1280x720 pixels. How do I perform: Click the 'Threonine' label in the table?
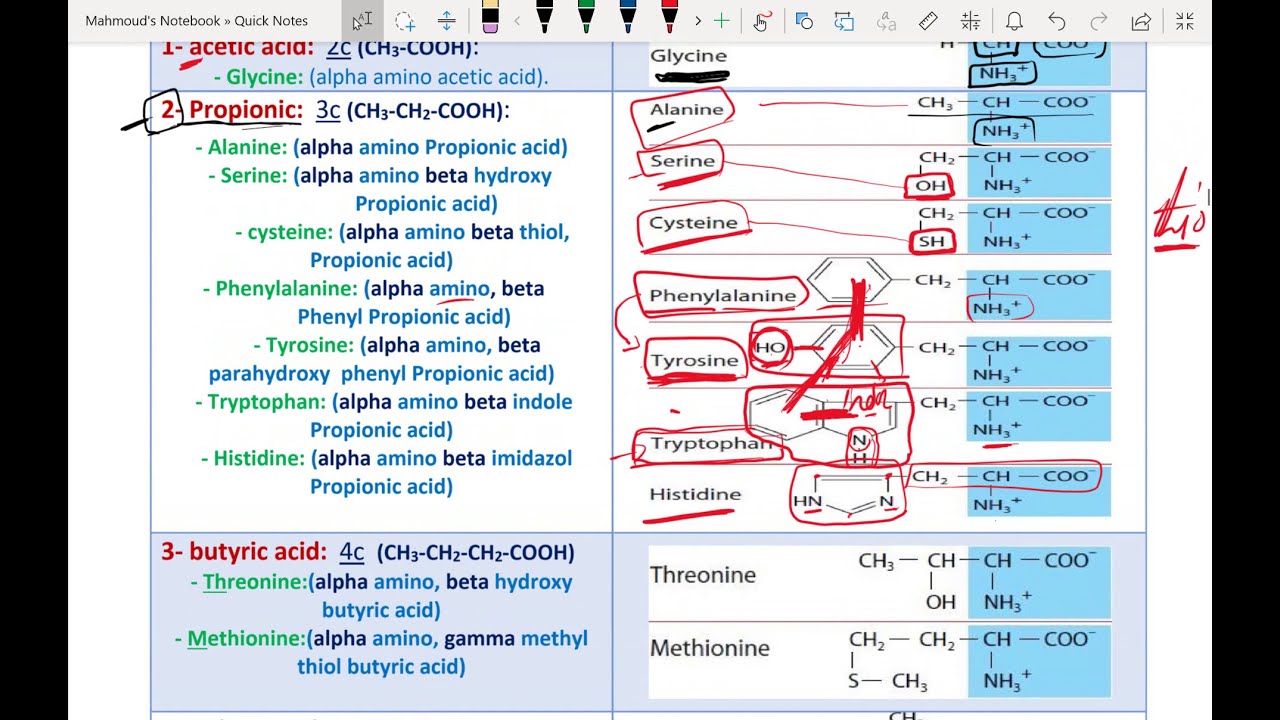pyautogui.click(x=703, y=575)
